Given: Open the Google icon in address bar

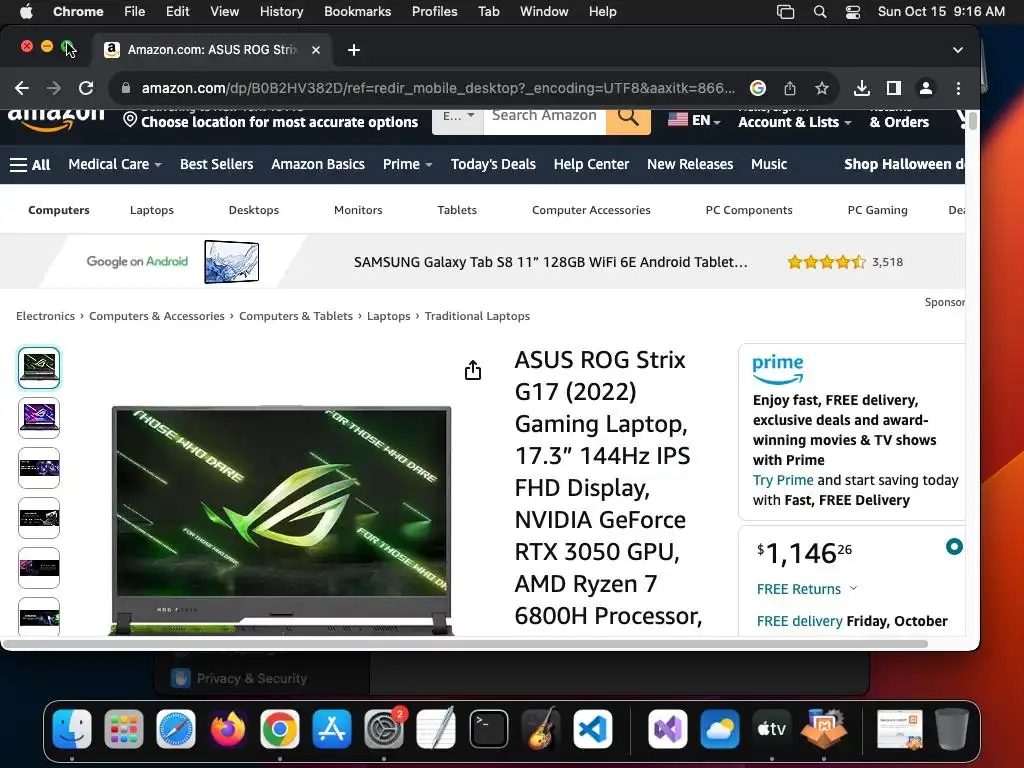Looking at the screenshot, I should pyautogui.click(x=758, y=88).
